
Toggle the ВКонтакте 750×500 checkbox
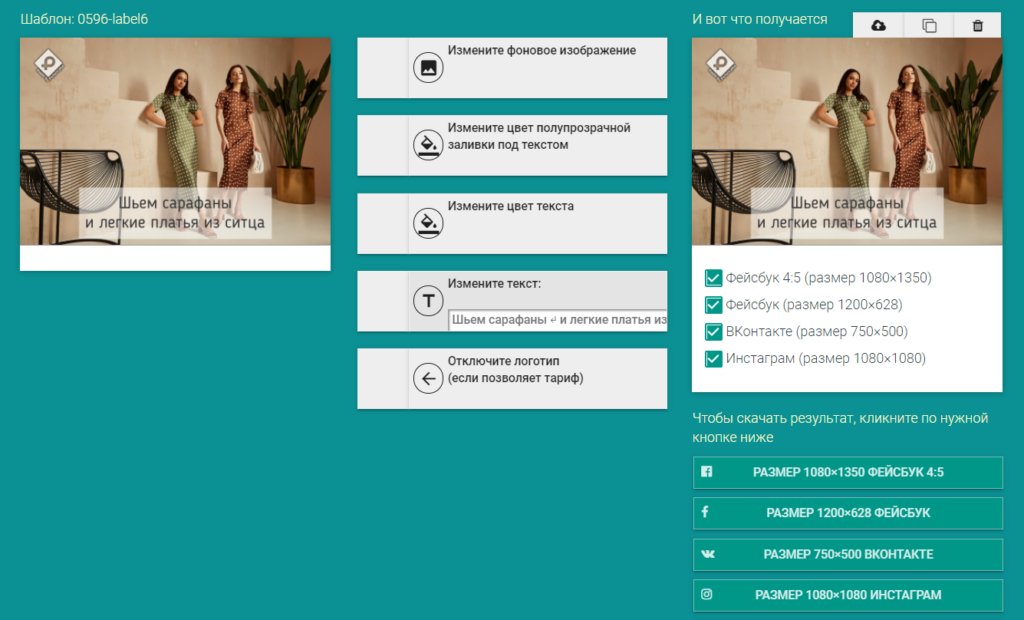pos(714,332)
